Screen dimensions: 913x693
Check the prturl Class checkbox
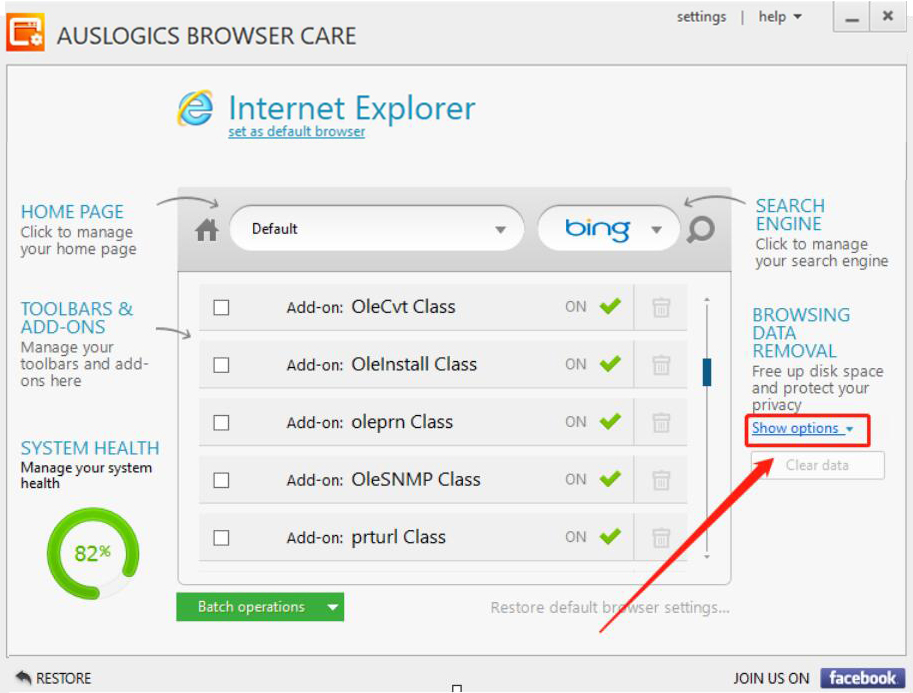[221, 538]
